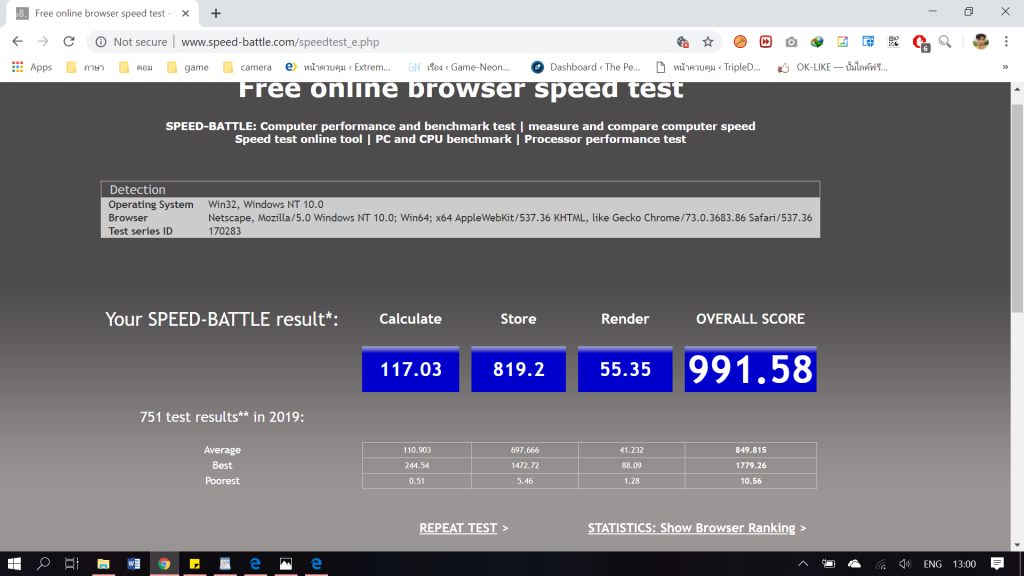The image size is (1024, 576).
Task: Open the battery power tray icon
Action: (x=829, y=564)
